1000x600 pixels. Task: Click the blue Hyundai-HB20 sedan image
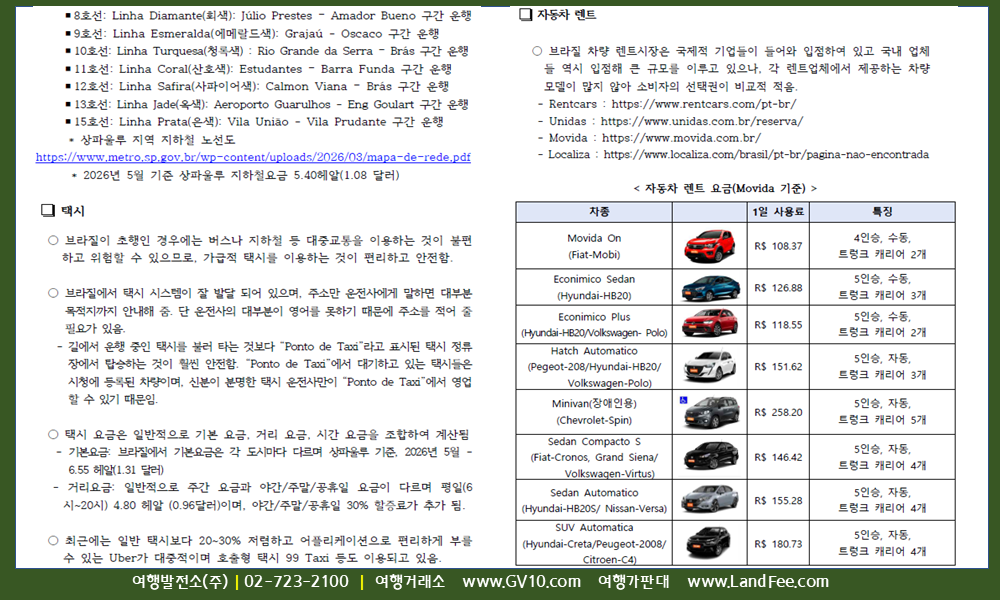tap(709, 288)
